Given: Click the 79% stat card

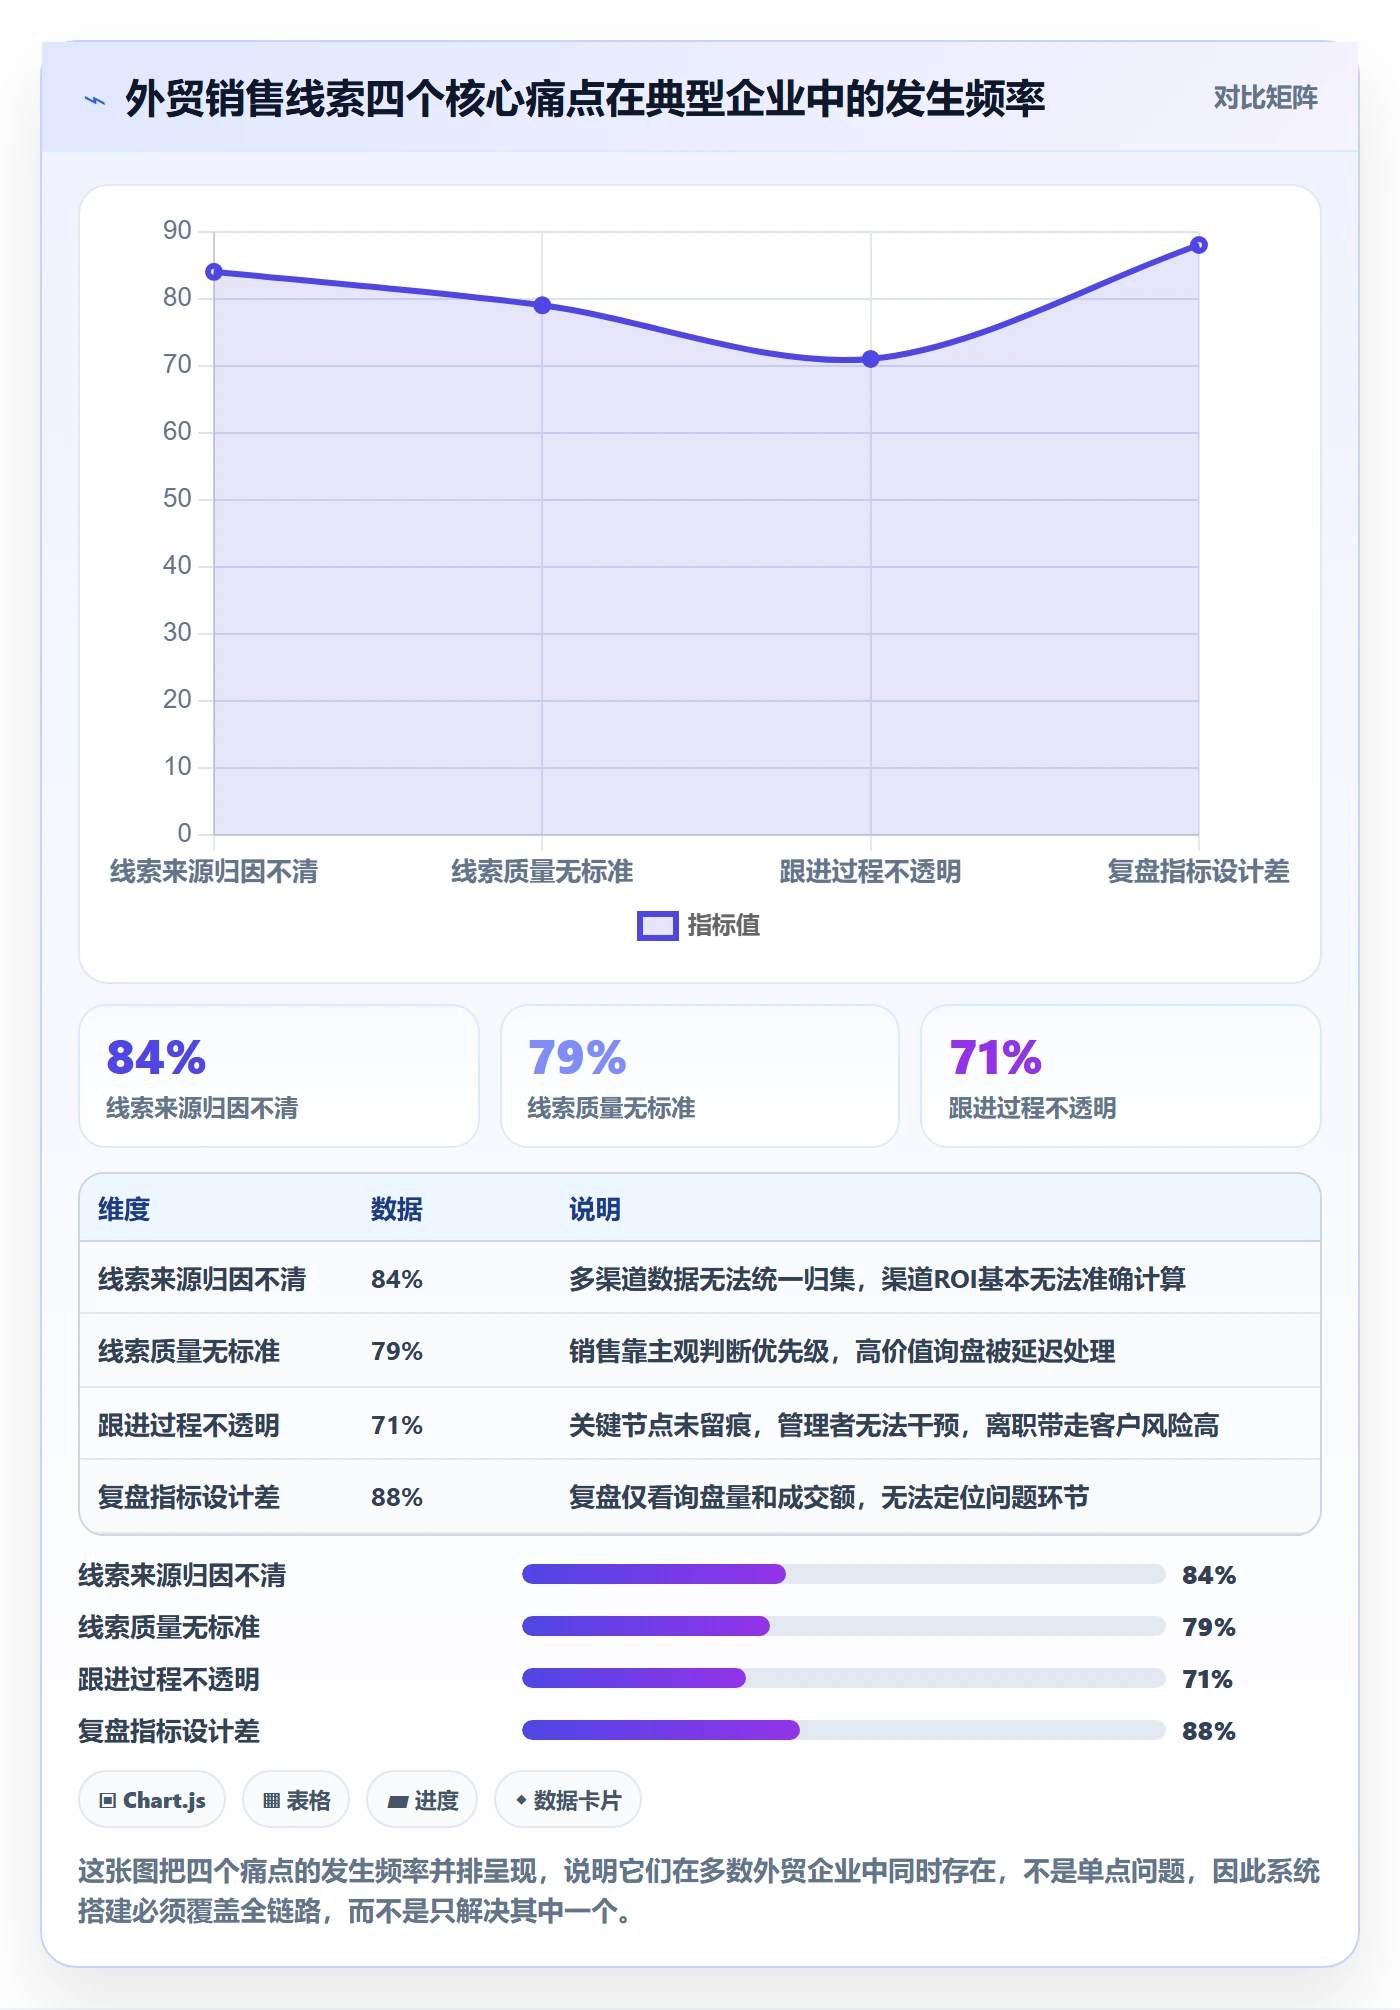Looking at the screenshot, I should coord(700,1076).
